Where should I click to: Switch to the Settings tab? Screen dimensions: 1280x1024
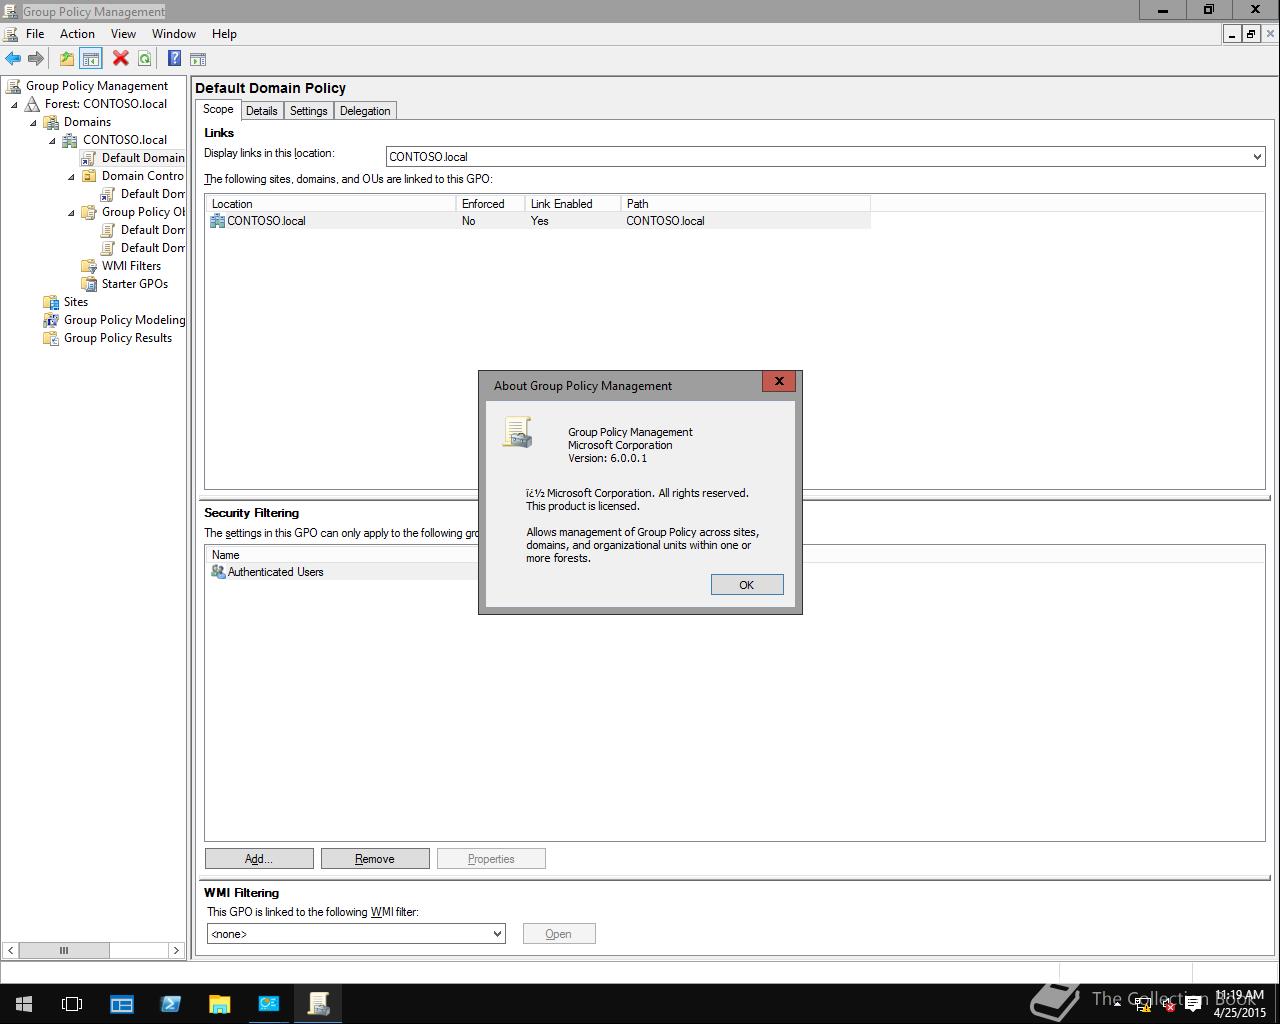tap(309, 111)
